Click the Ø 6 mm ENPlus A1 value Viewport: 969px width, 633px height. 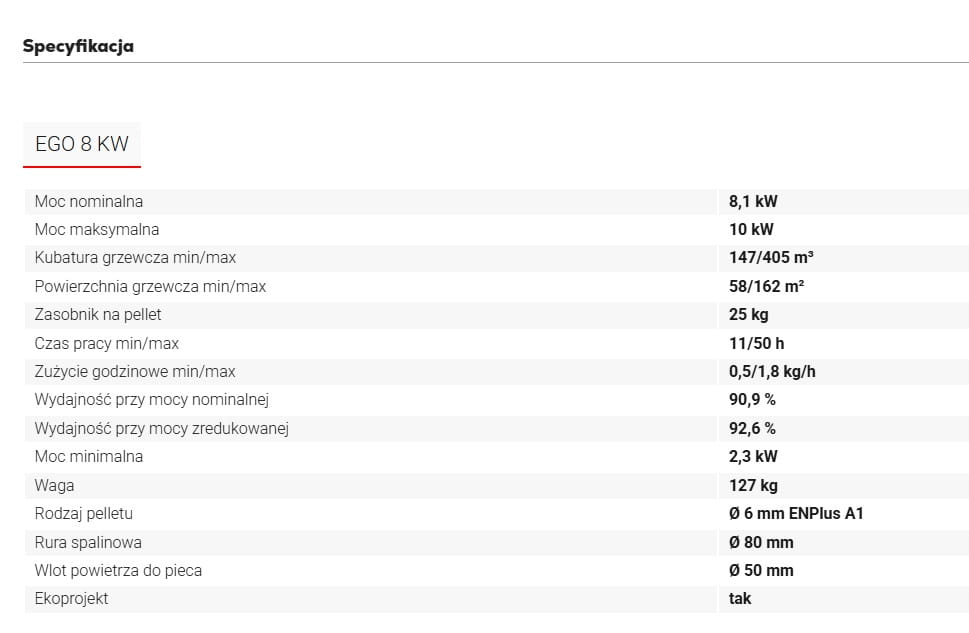(796, 514)
